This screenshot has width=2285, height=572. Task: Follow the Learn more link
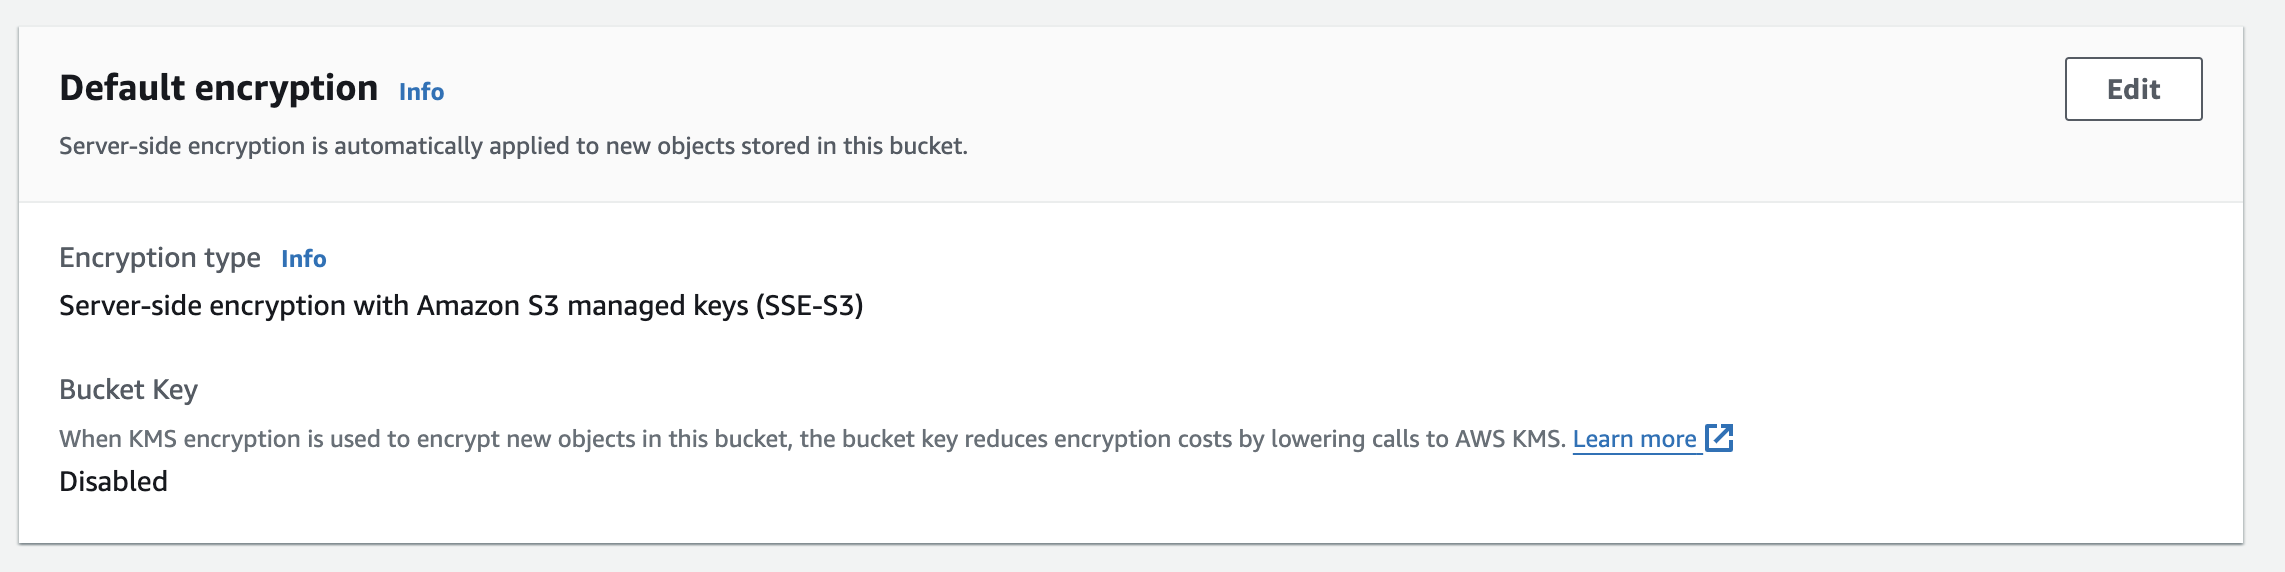pos(1634,439)
